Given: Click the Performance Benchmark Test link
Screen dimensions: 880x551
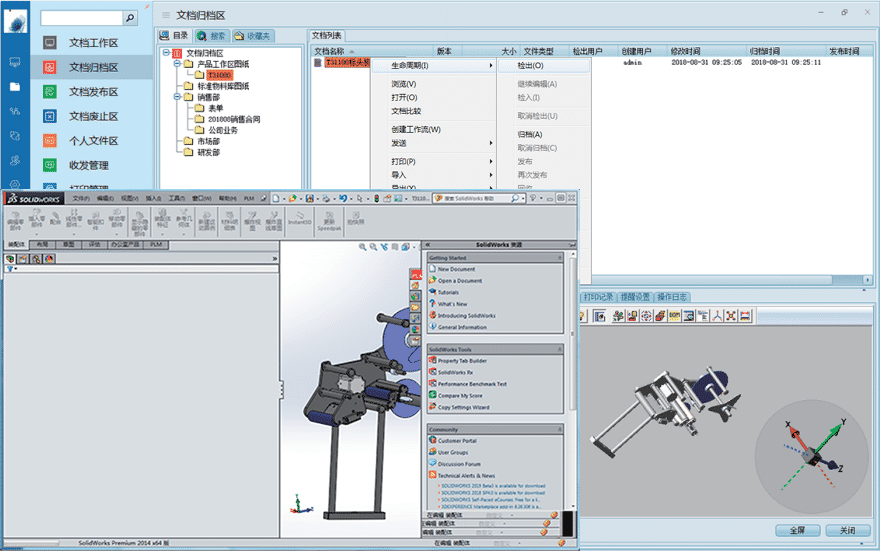Looking at the screenshot, I should [x=472, y=384].
